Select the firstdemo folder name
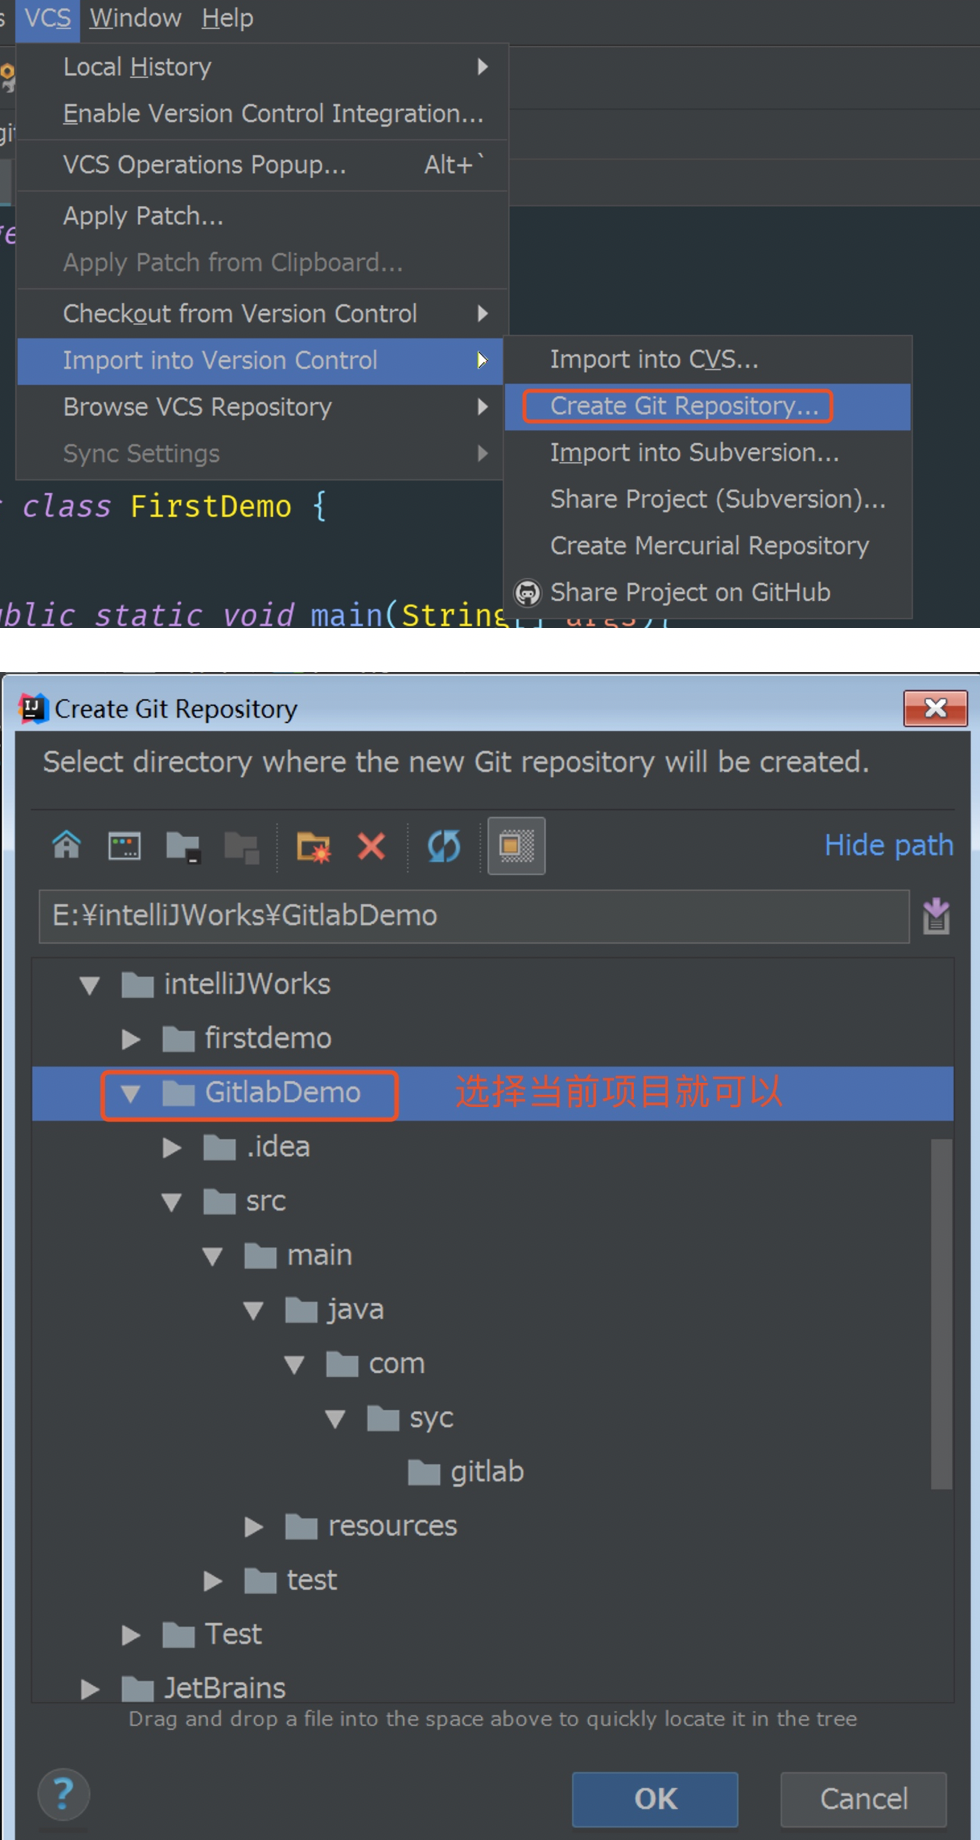This screenshot has height=1840, width=980. (268, 1039)
